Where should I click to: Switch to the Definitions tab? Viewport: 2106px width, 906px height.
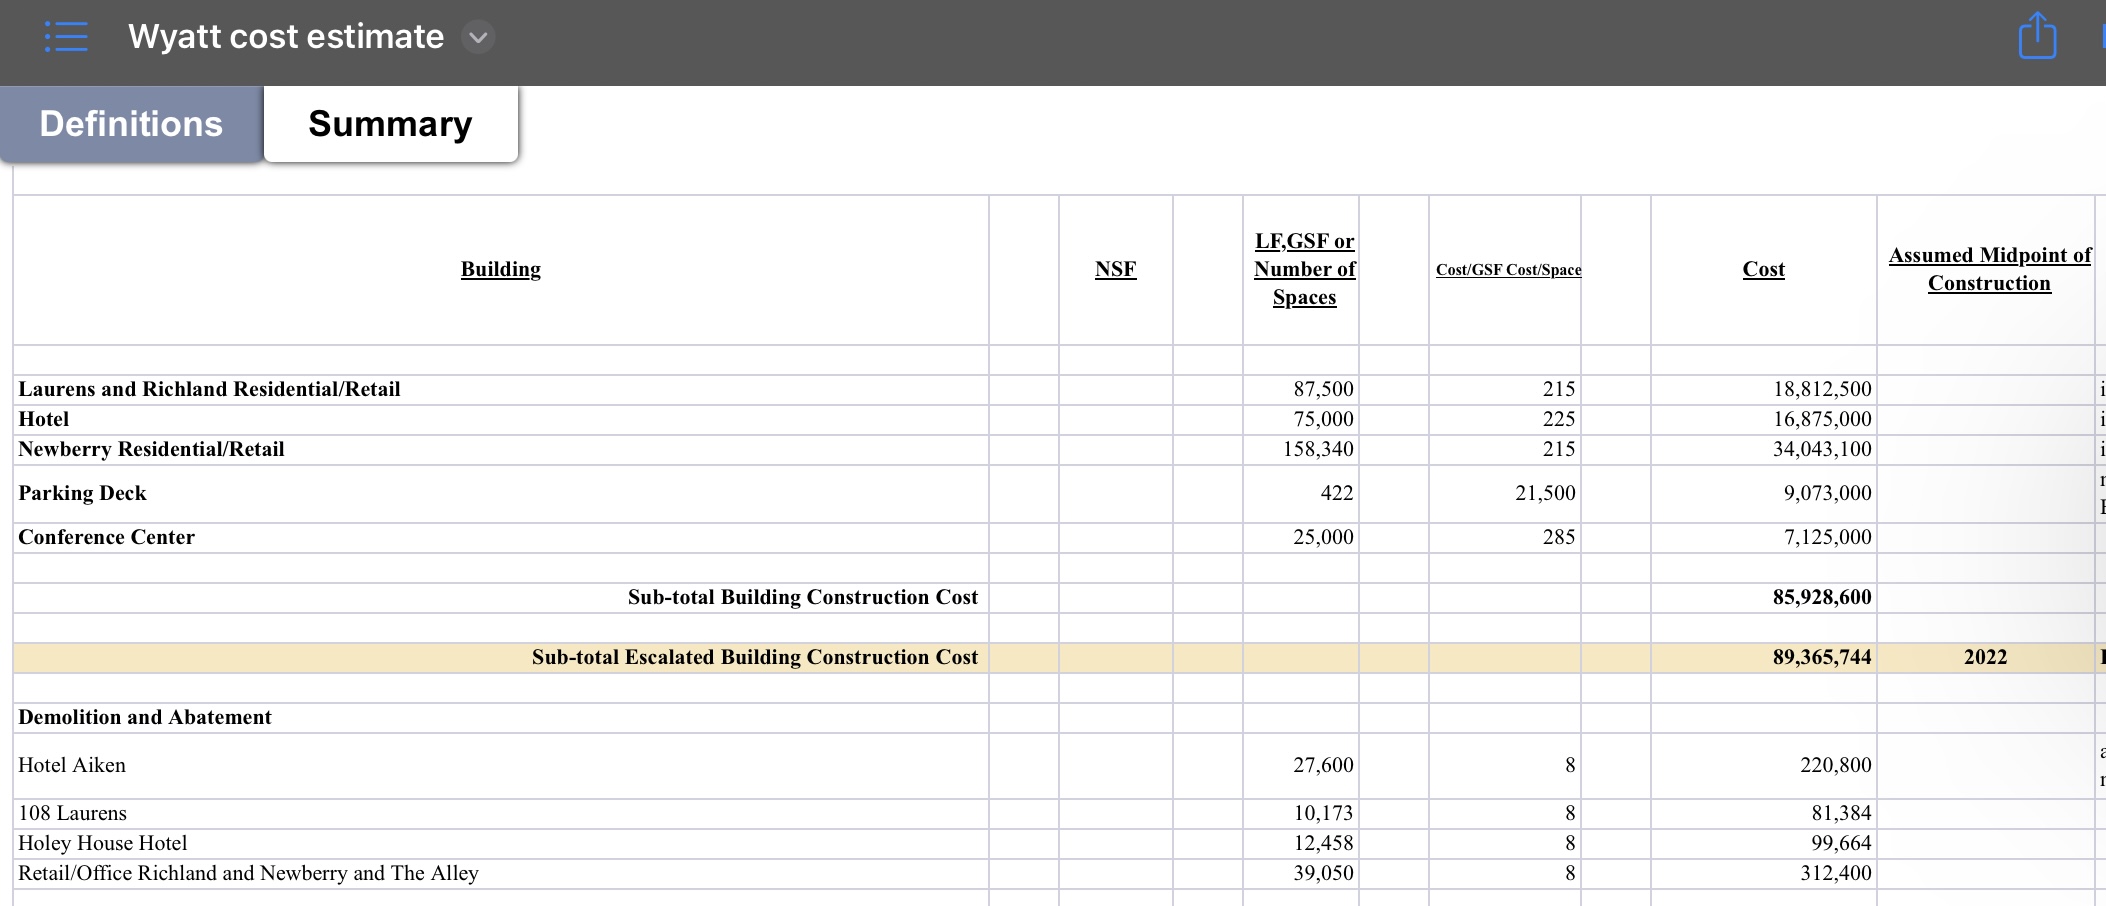[131, 124]
